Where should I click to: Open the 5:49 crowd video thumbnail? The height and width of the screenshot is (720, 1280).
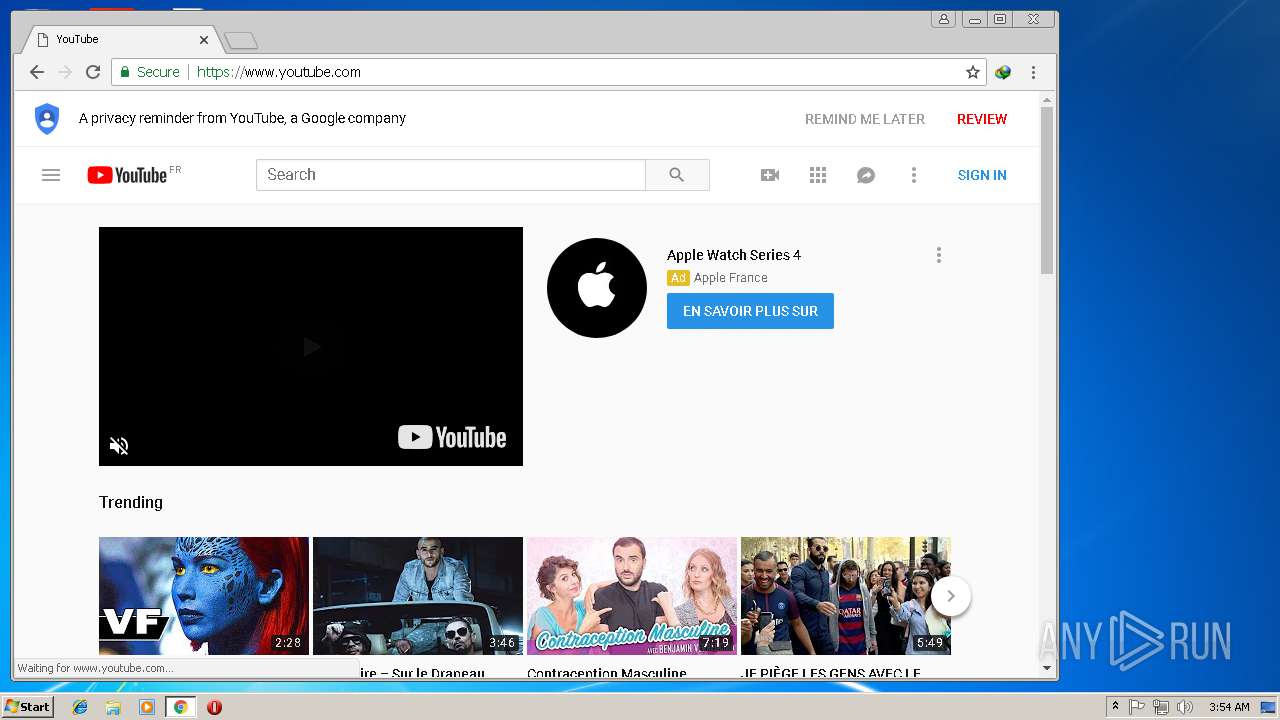(x=846, y=596)
